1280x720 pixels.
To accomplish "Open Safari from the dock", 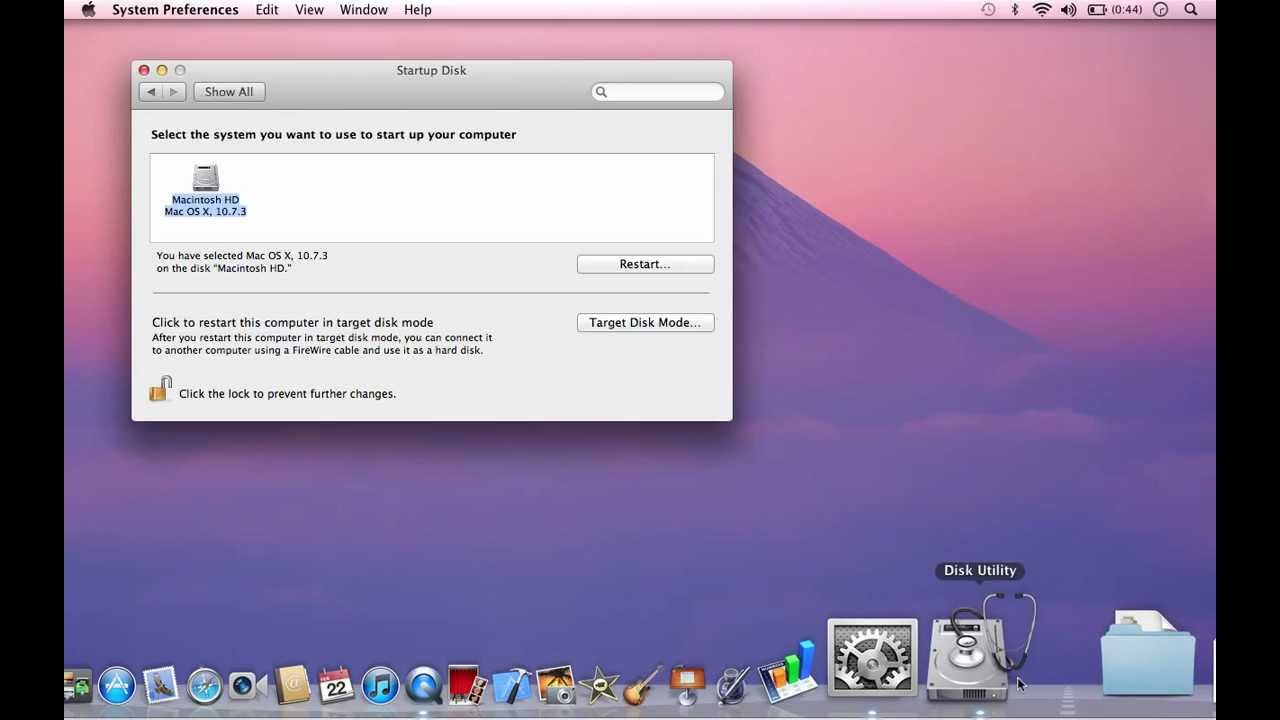I will point(205,686).
